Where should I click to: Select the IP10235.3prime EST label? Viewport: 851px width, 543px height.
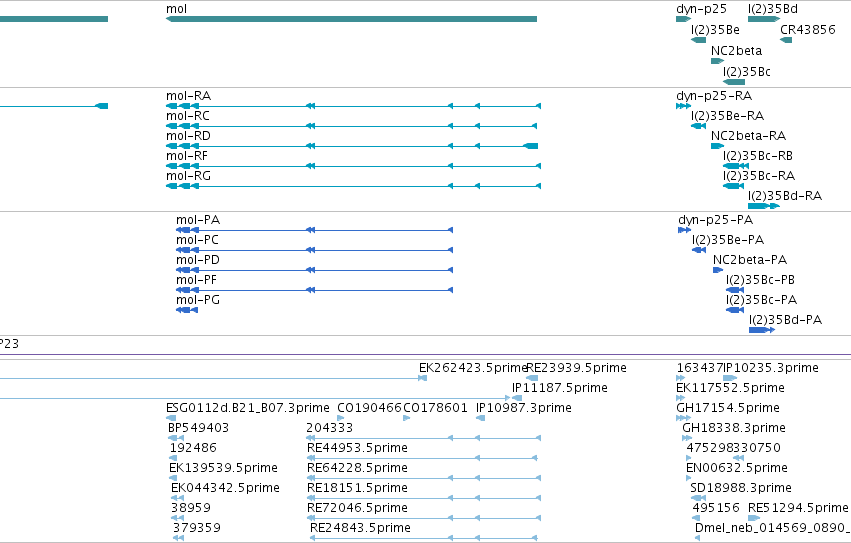(771, 369)
